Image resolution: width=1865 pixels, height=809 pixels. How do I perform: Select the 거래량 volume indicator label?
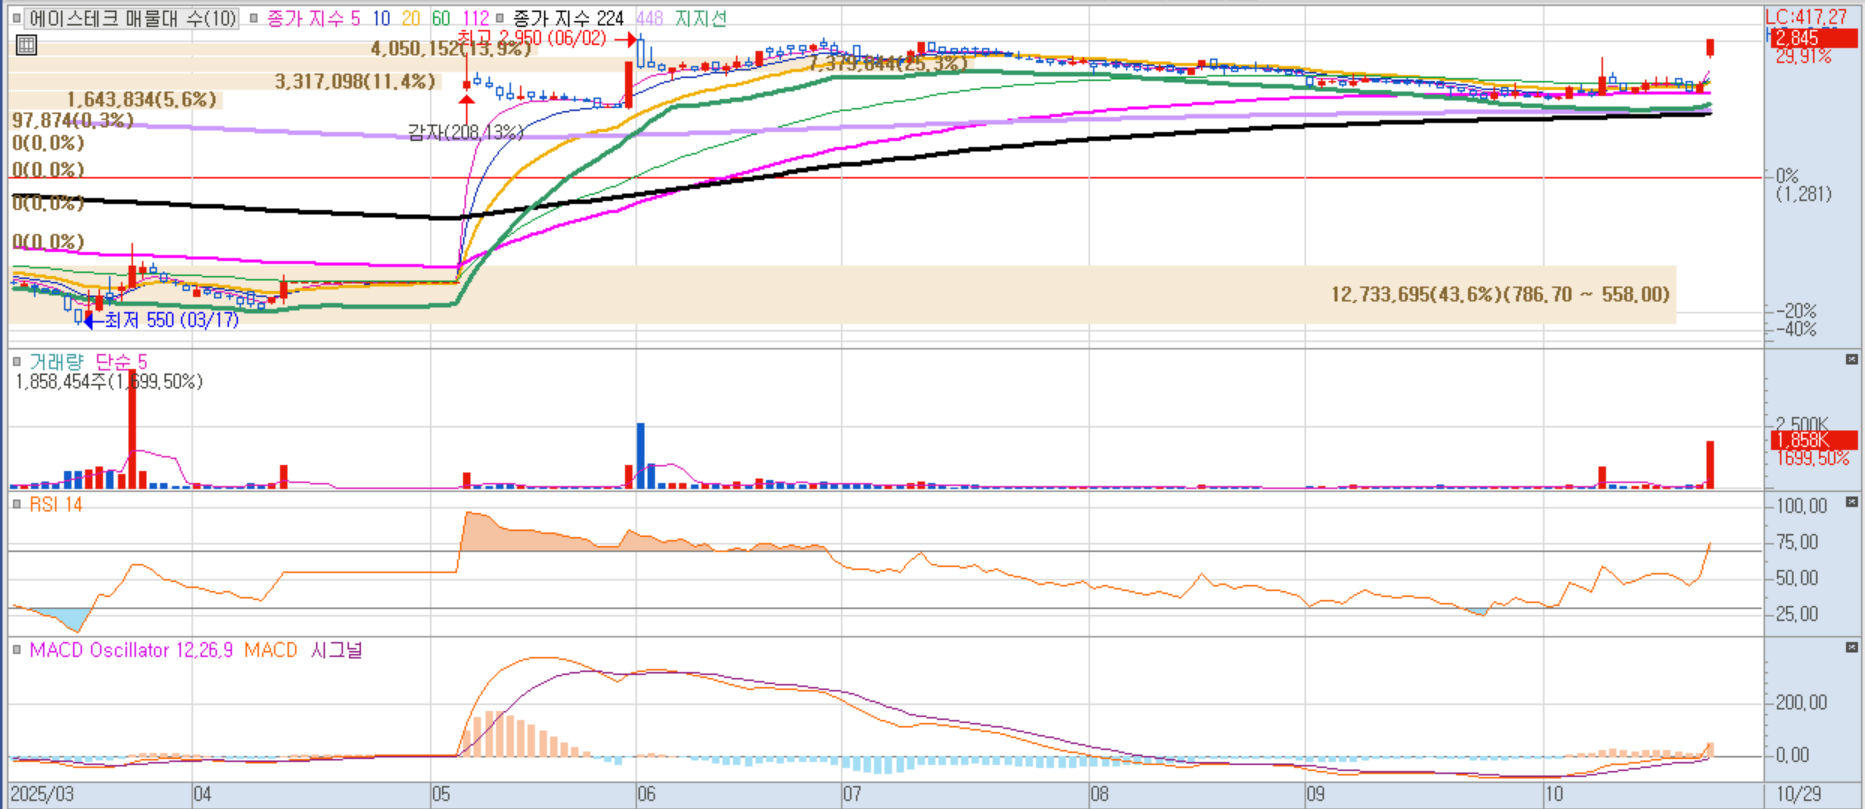(x=56, y=362)
